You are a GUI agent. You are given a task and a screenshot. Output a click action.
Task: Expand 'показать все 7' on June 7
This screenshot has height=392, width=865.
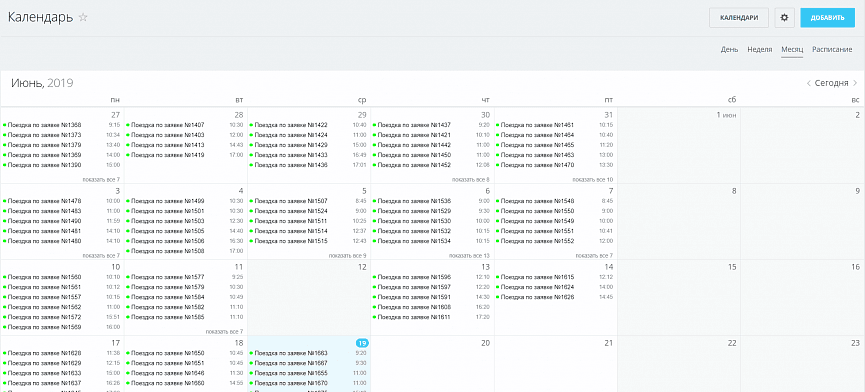(594, 256)
